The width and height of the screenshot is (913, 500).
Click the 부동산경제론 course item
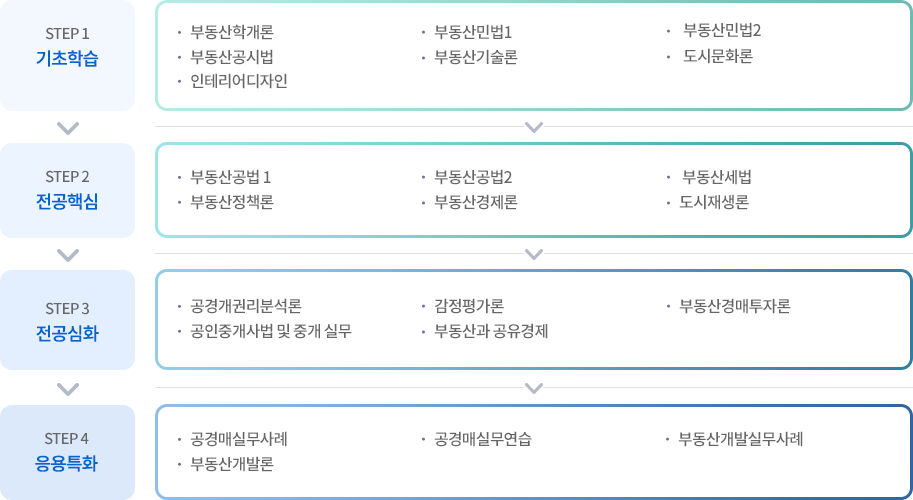tap(476, 202)
